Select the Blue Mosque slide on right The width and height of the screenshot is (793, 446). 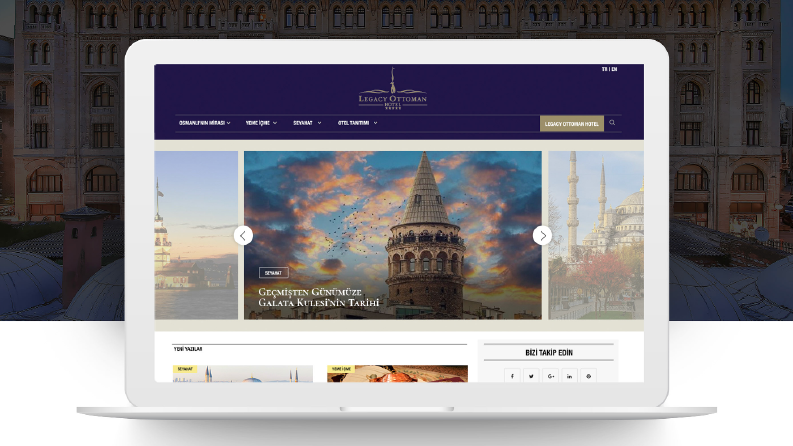[x=596, y=235]
